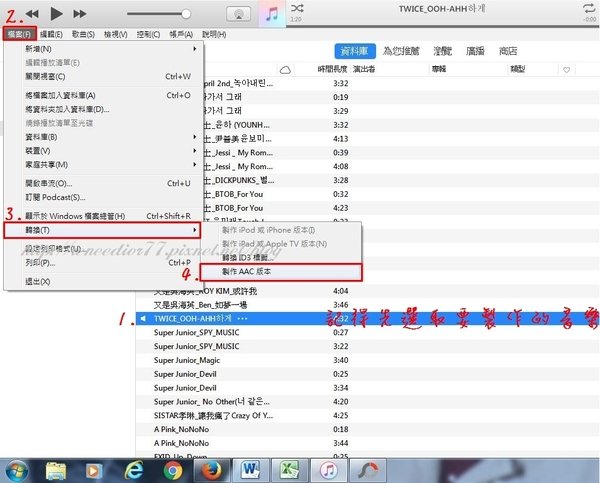The image size is (600, 483).
Task: Open Microsoft Word from the taskbar
Action: click(x=251, y=470)
